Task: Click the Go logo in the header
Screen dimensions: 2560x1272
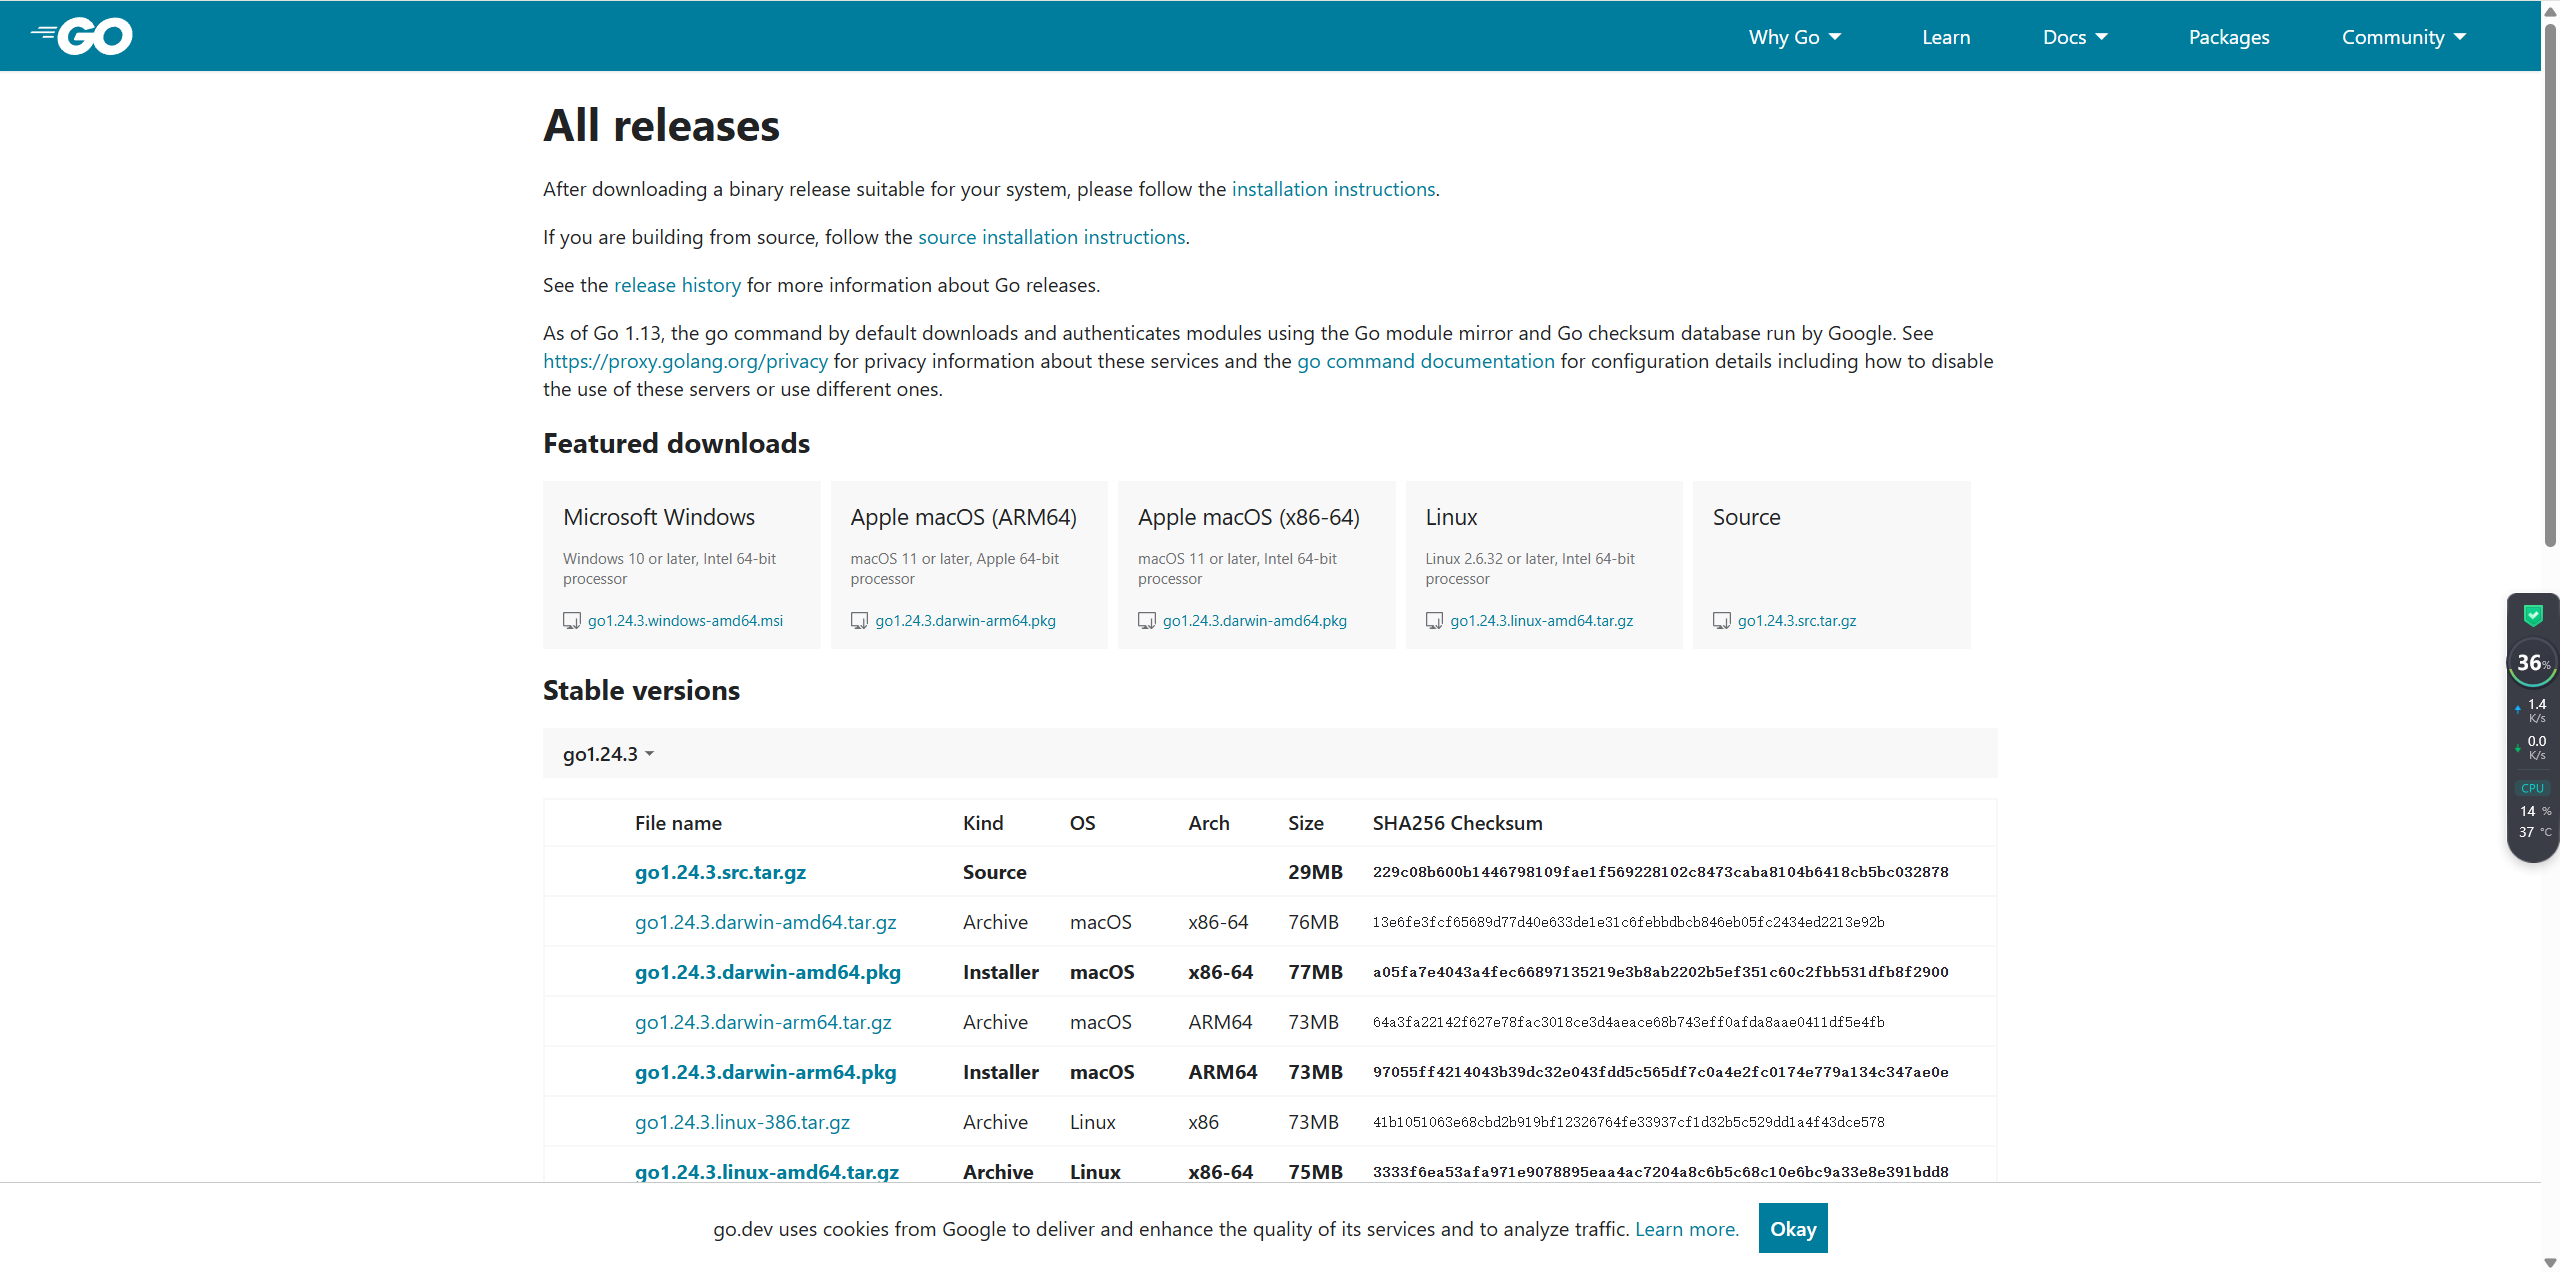Action: [82, 37]
